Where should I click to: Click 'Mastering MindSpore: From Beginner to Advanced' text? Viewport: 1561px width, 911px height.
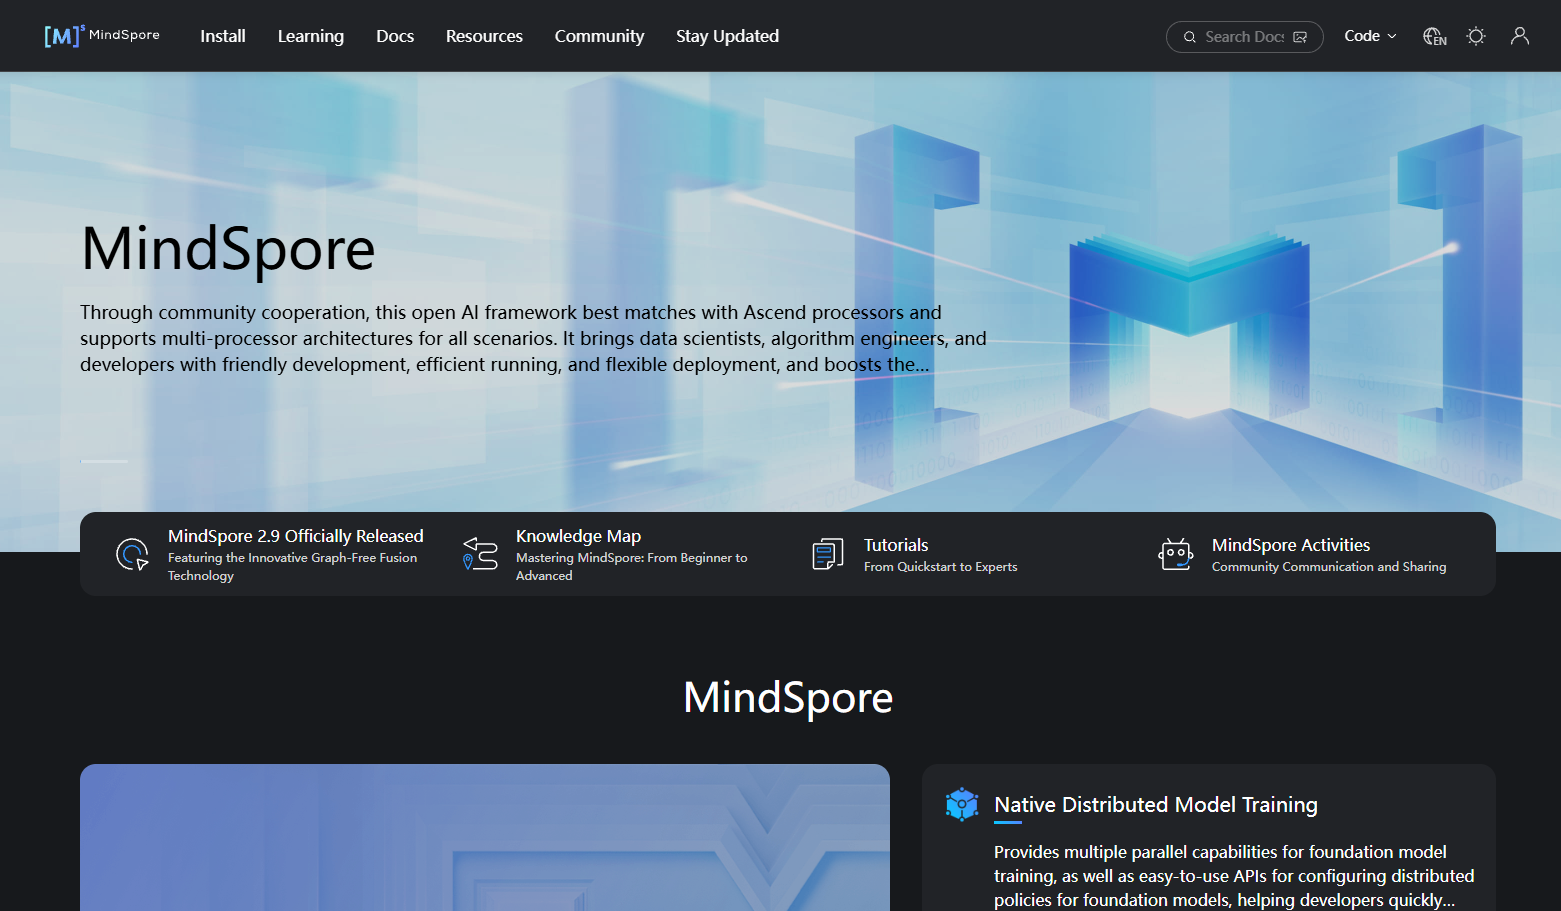(632, 567)
